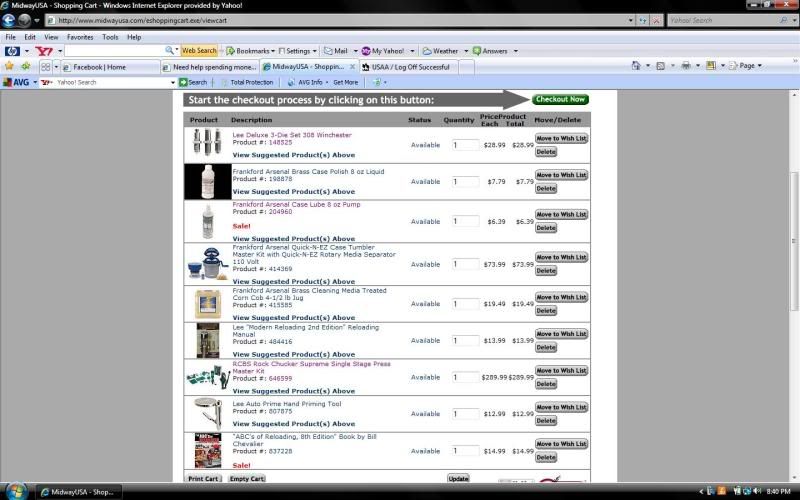
Task: Click the Yahoo toolbar Settings button
Action: (x=295, y=51)
